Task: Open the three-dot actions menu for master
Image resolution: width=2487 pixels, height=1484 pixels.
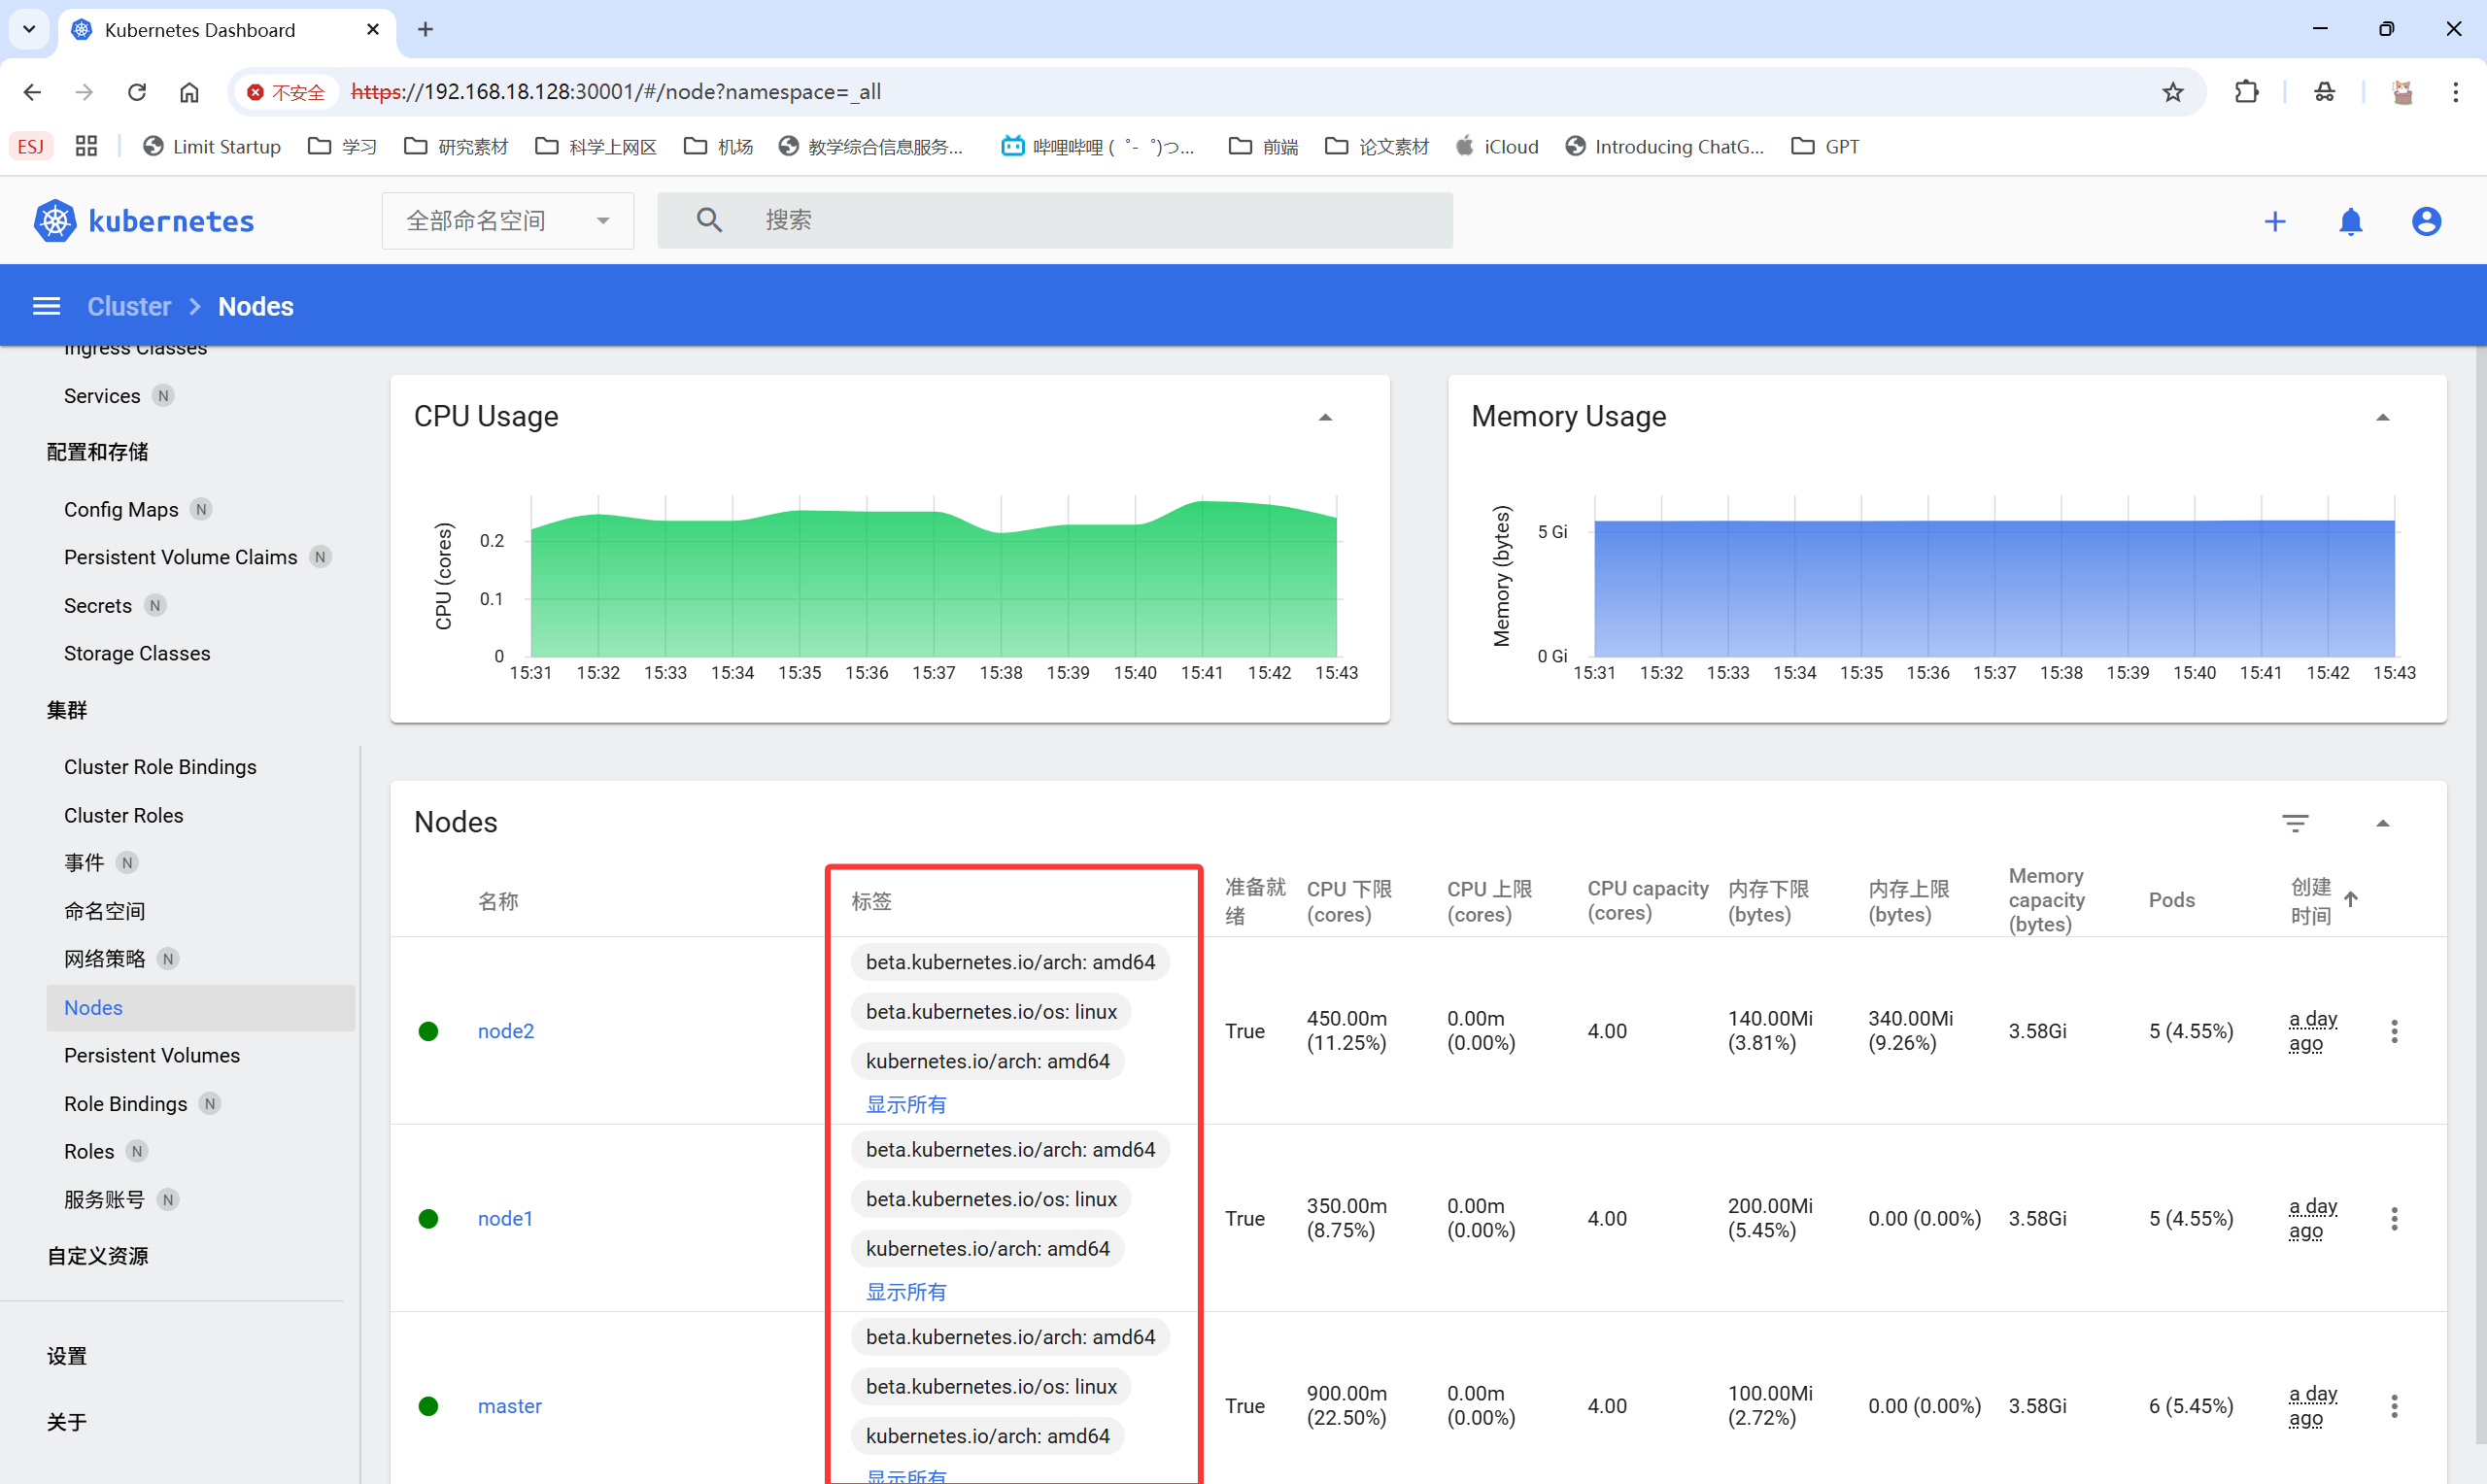Action: pos(2394,1406)
